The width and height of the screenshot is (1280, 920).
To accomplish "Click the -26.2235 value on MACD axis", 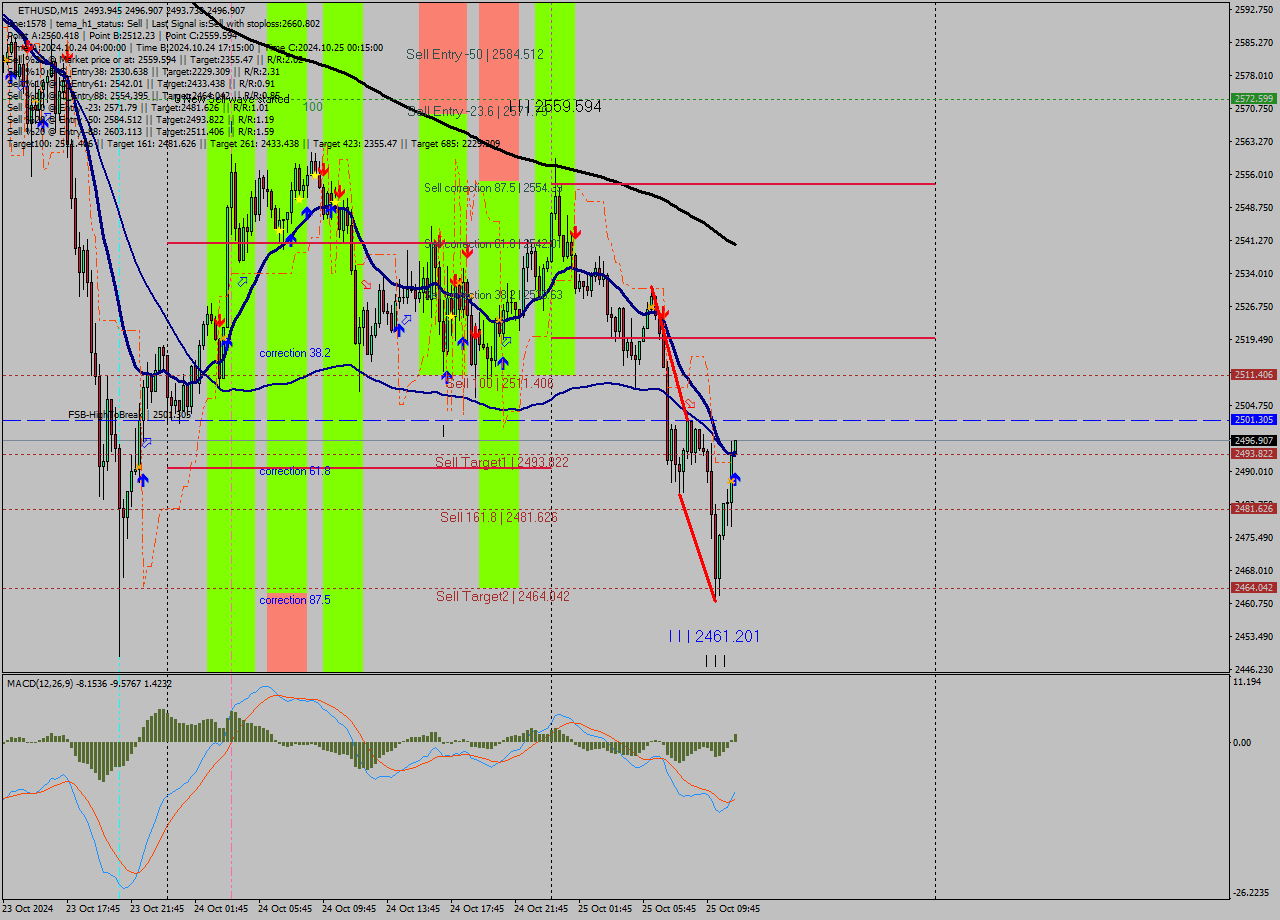I will (x=1251, y=893).
